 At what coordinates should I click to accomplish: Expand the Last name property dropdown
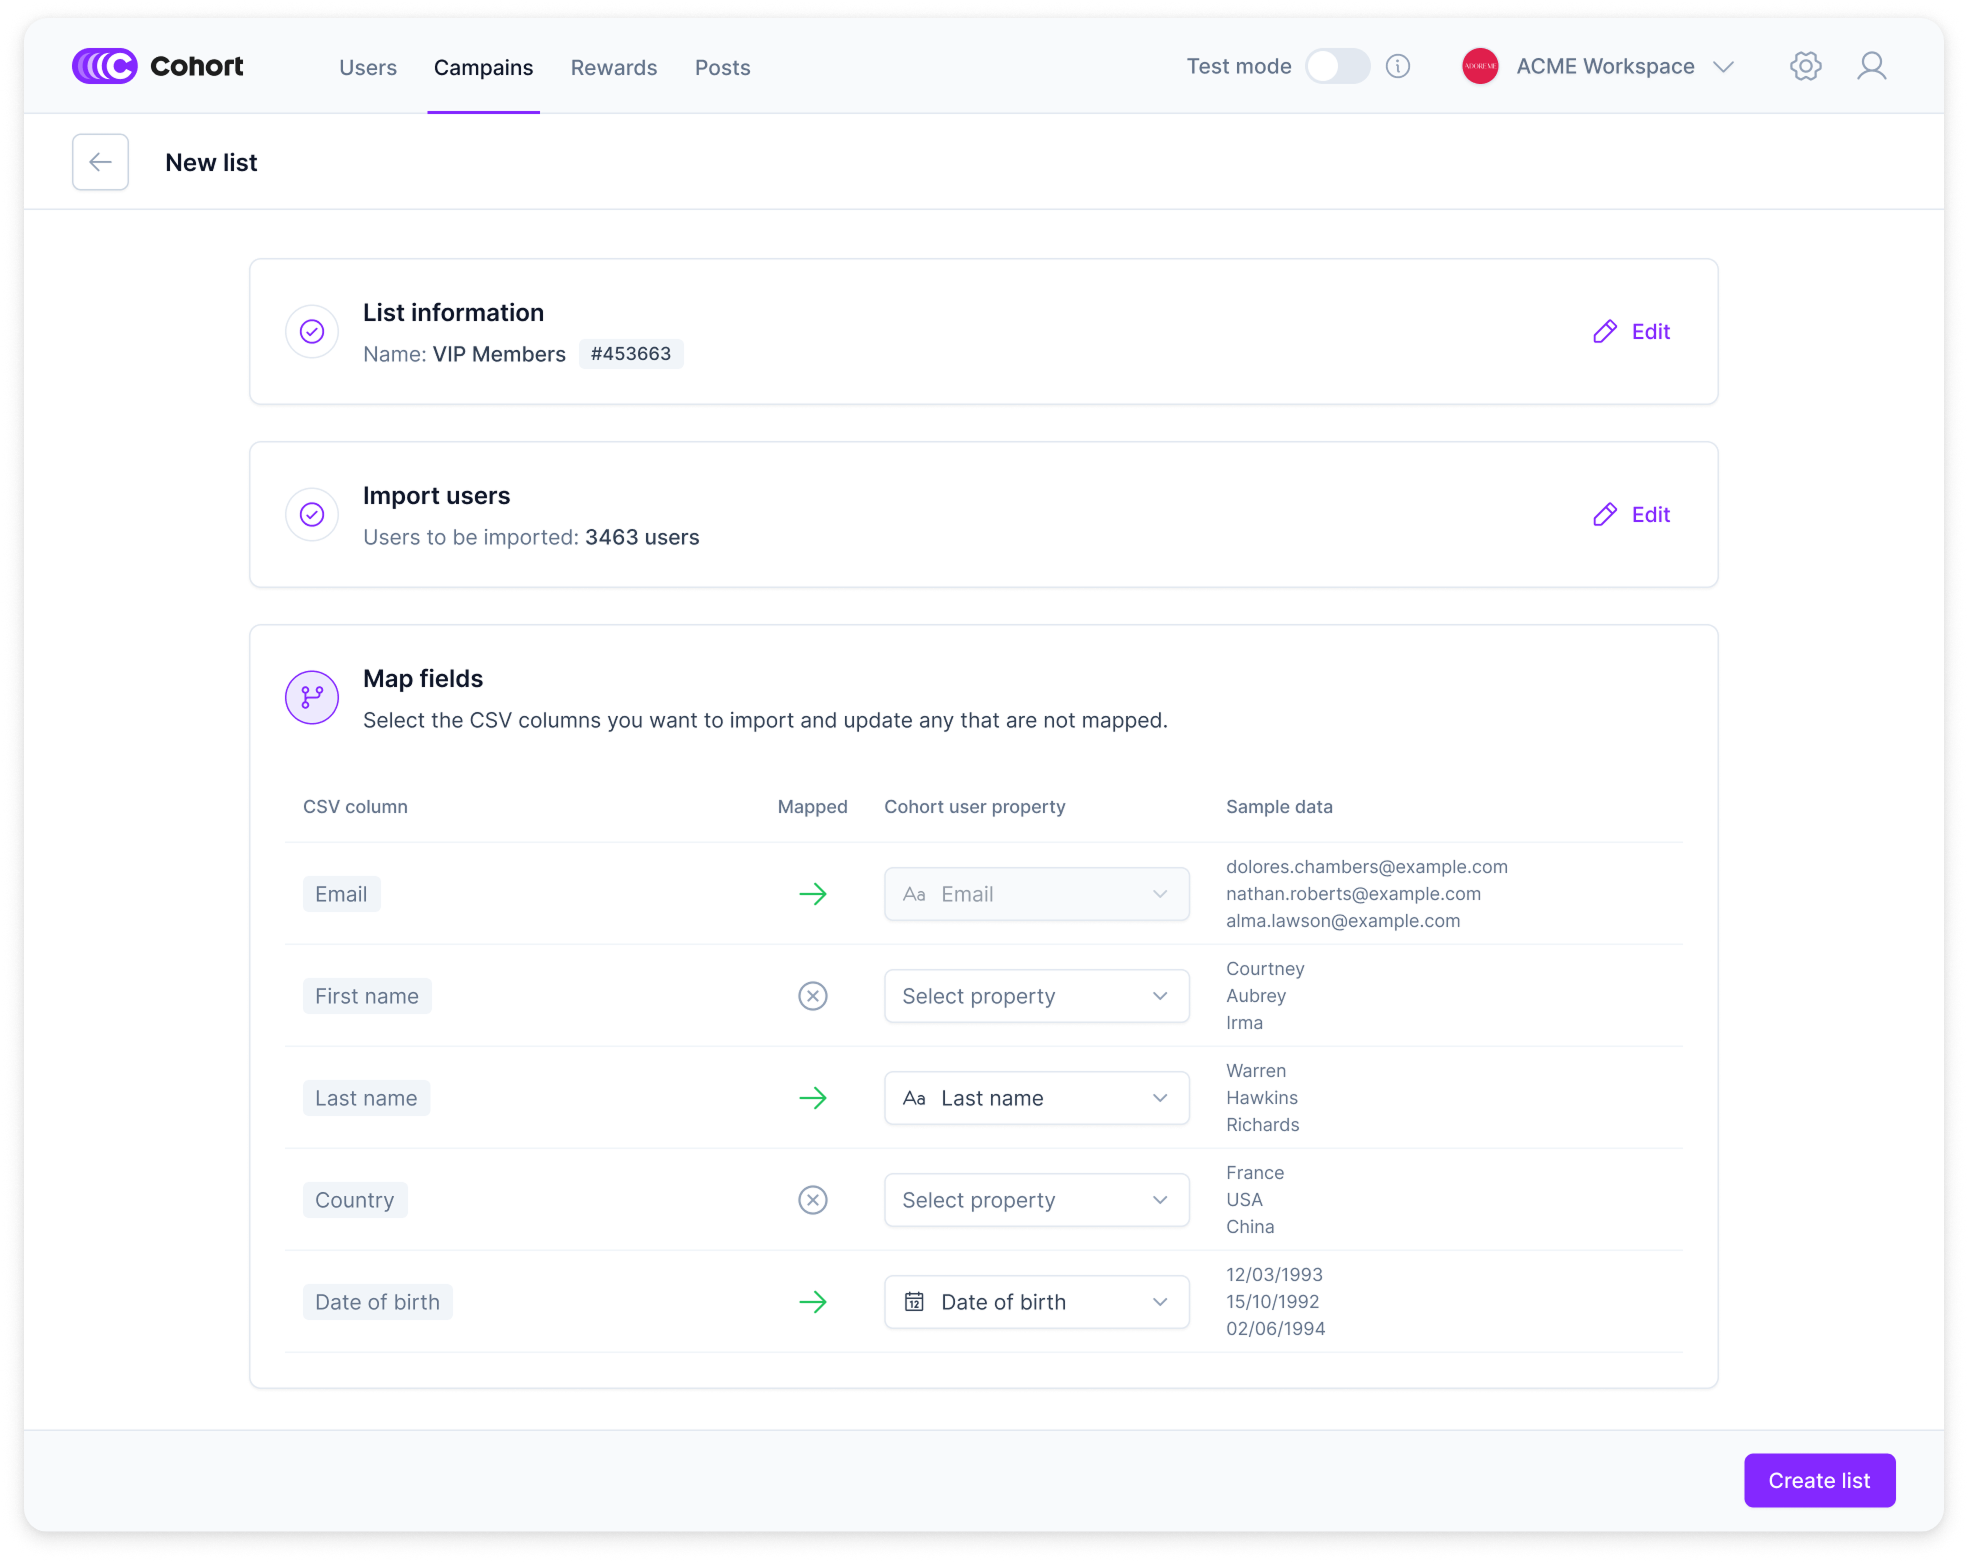[1036, 1098]
